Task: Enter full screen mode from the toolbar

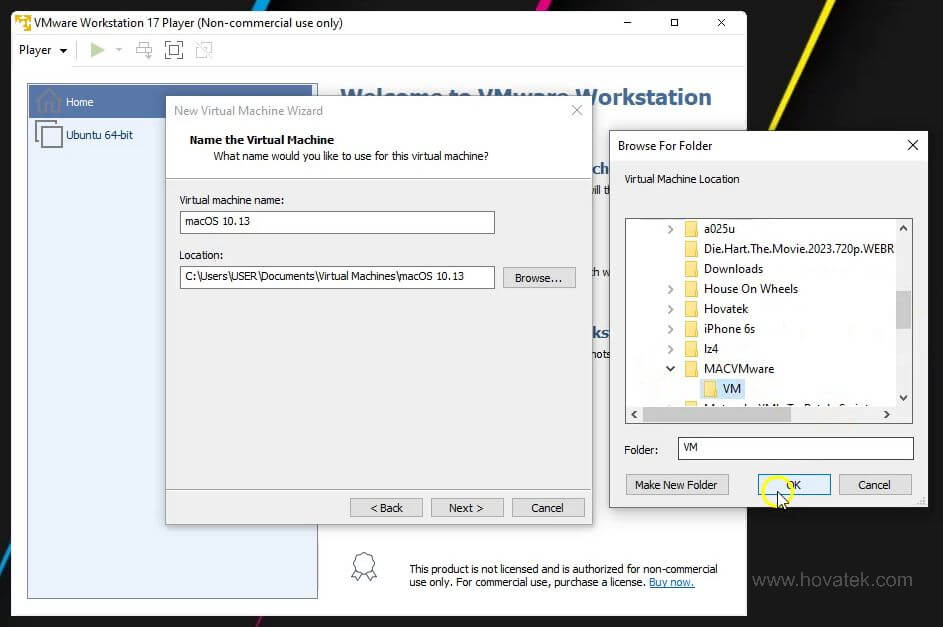Action: pos(173,49)
